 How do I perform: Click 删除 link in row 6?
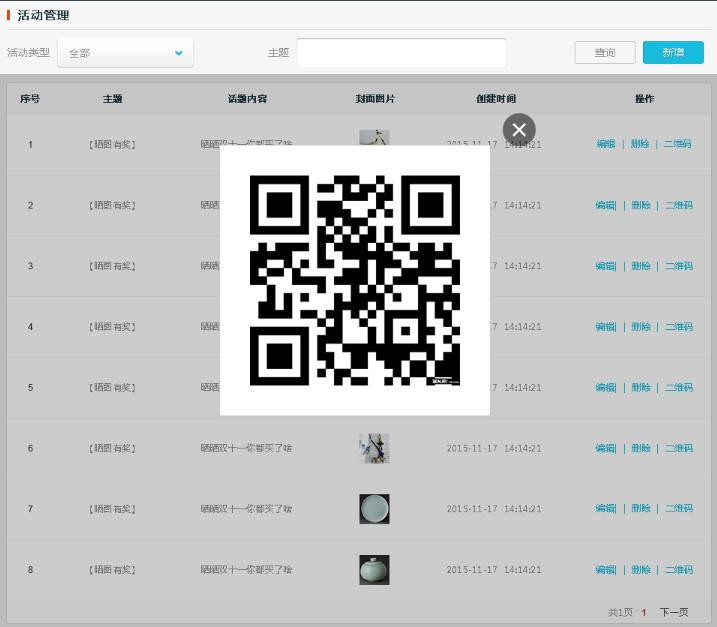coord(641,448)
